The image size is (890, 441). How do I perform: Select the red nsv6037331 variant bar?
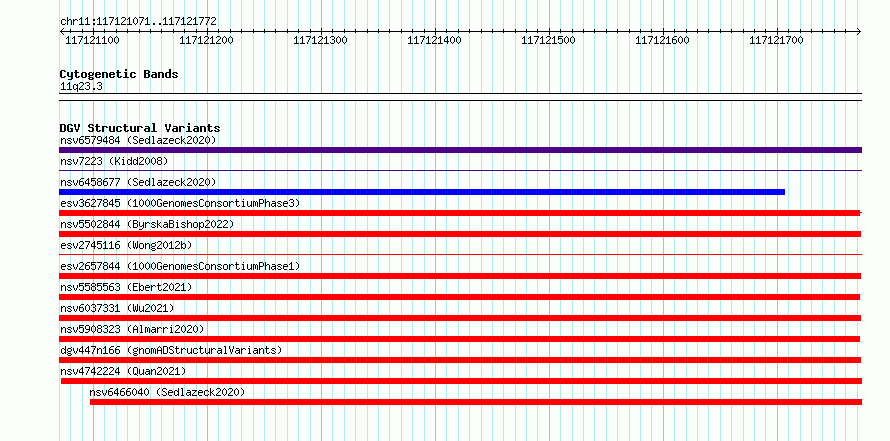pyautogui.click(x=460, y=318)
